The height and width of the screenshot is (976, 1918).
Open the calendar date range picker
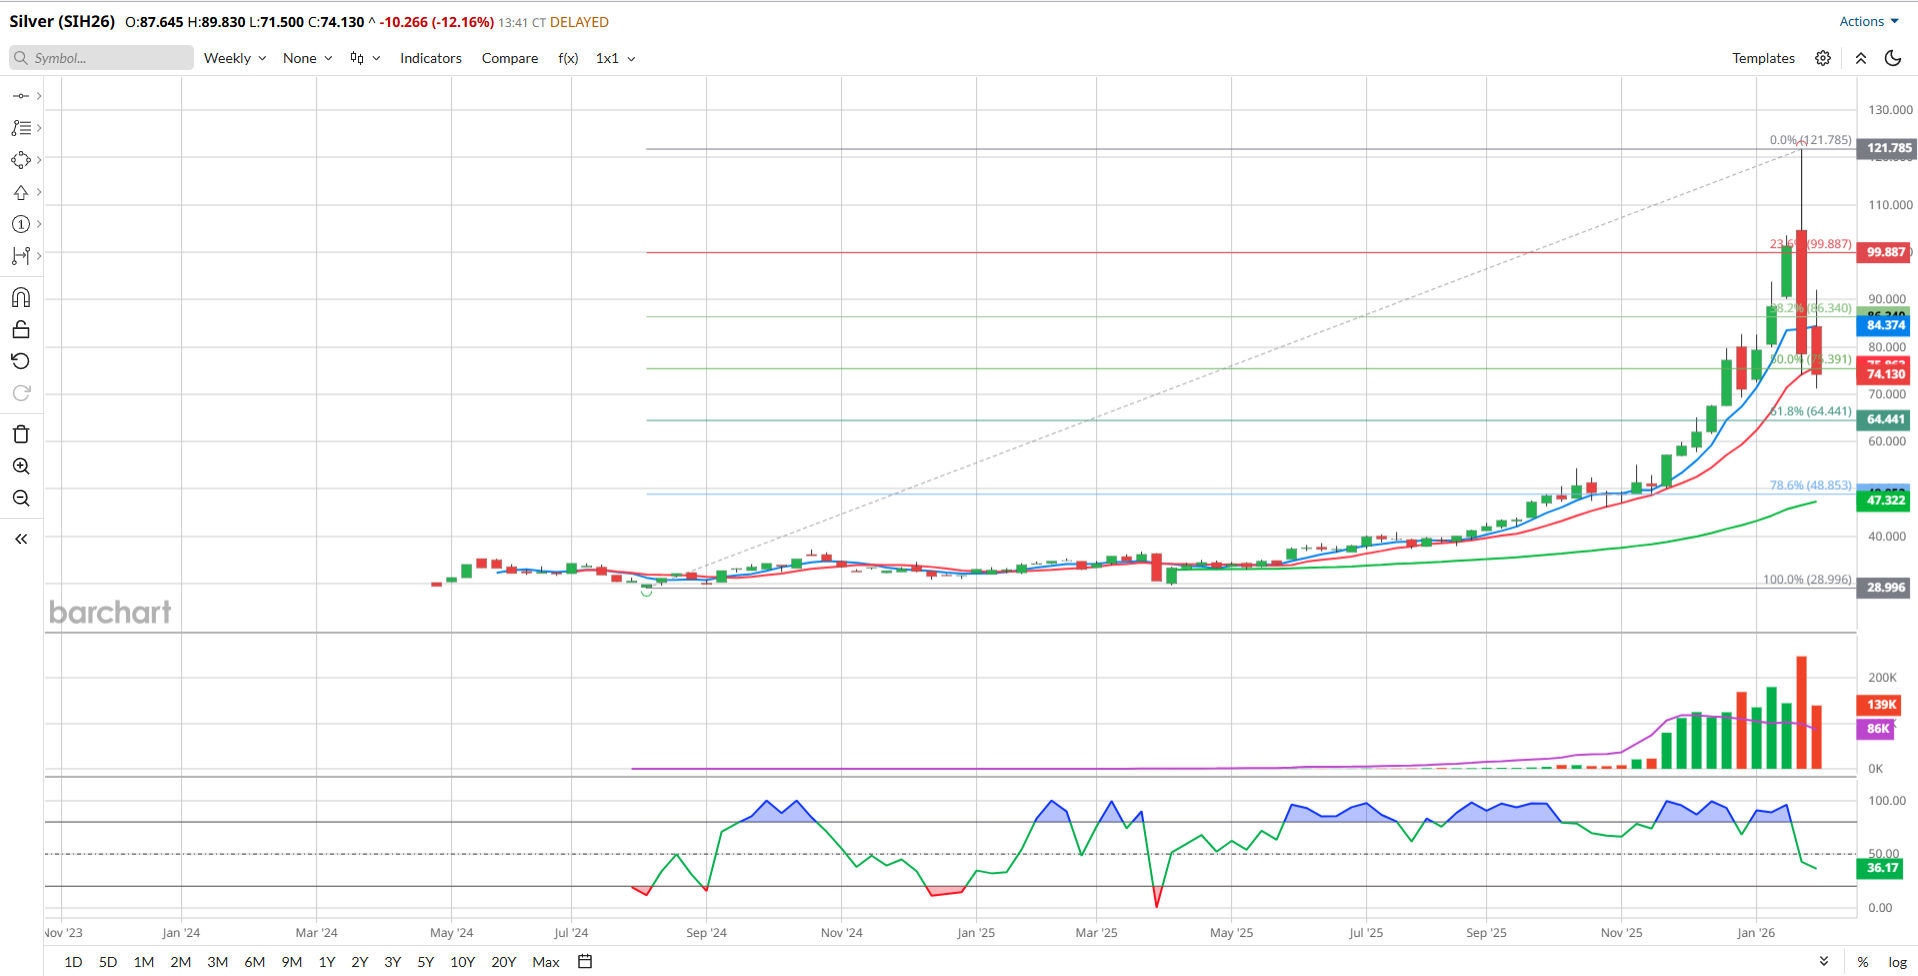point(585,962)
